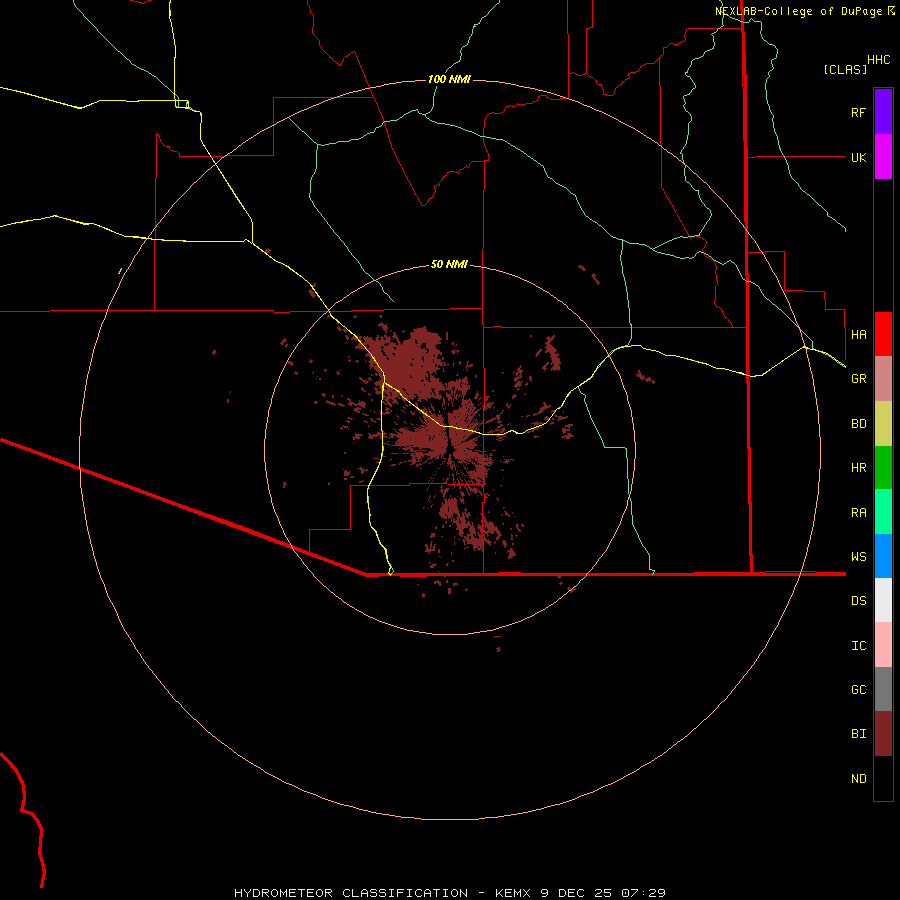Click the "50 NMI" range ring label
The height and width of the screenshot is (900, 900).
click(449, 264)
